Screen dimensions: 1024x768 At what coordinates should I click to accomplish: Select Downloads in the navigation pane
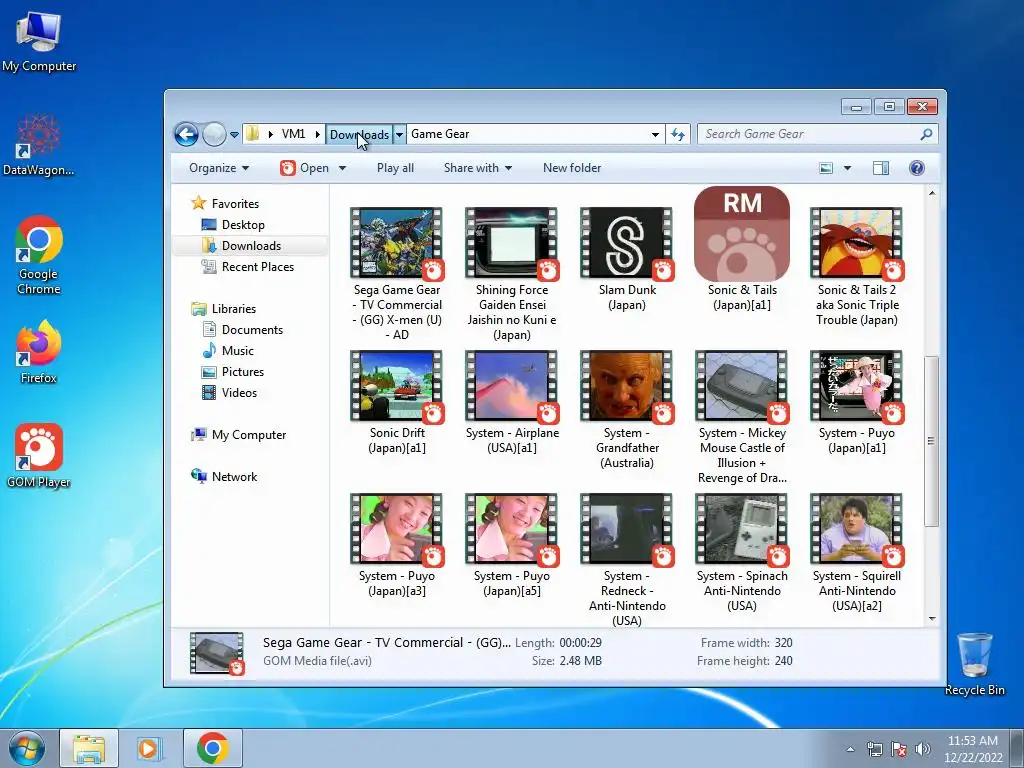coord(251,246)
